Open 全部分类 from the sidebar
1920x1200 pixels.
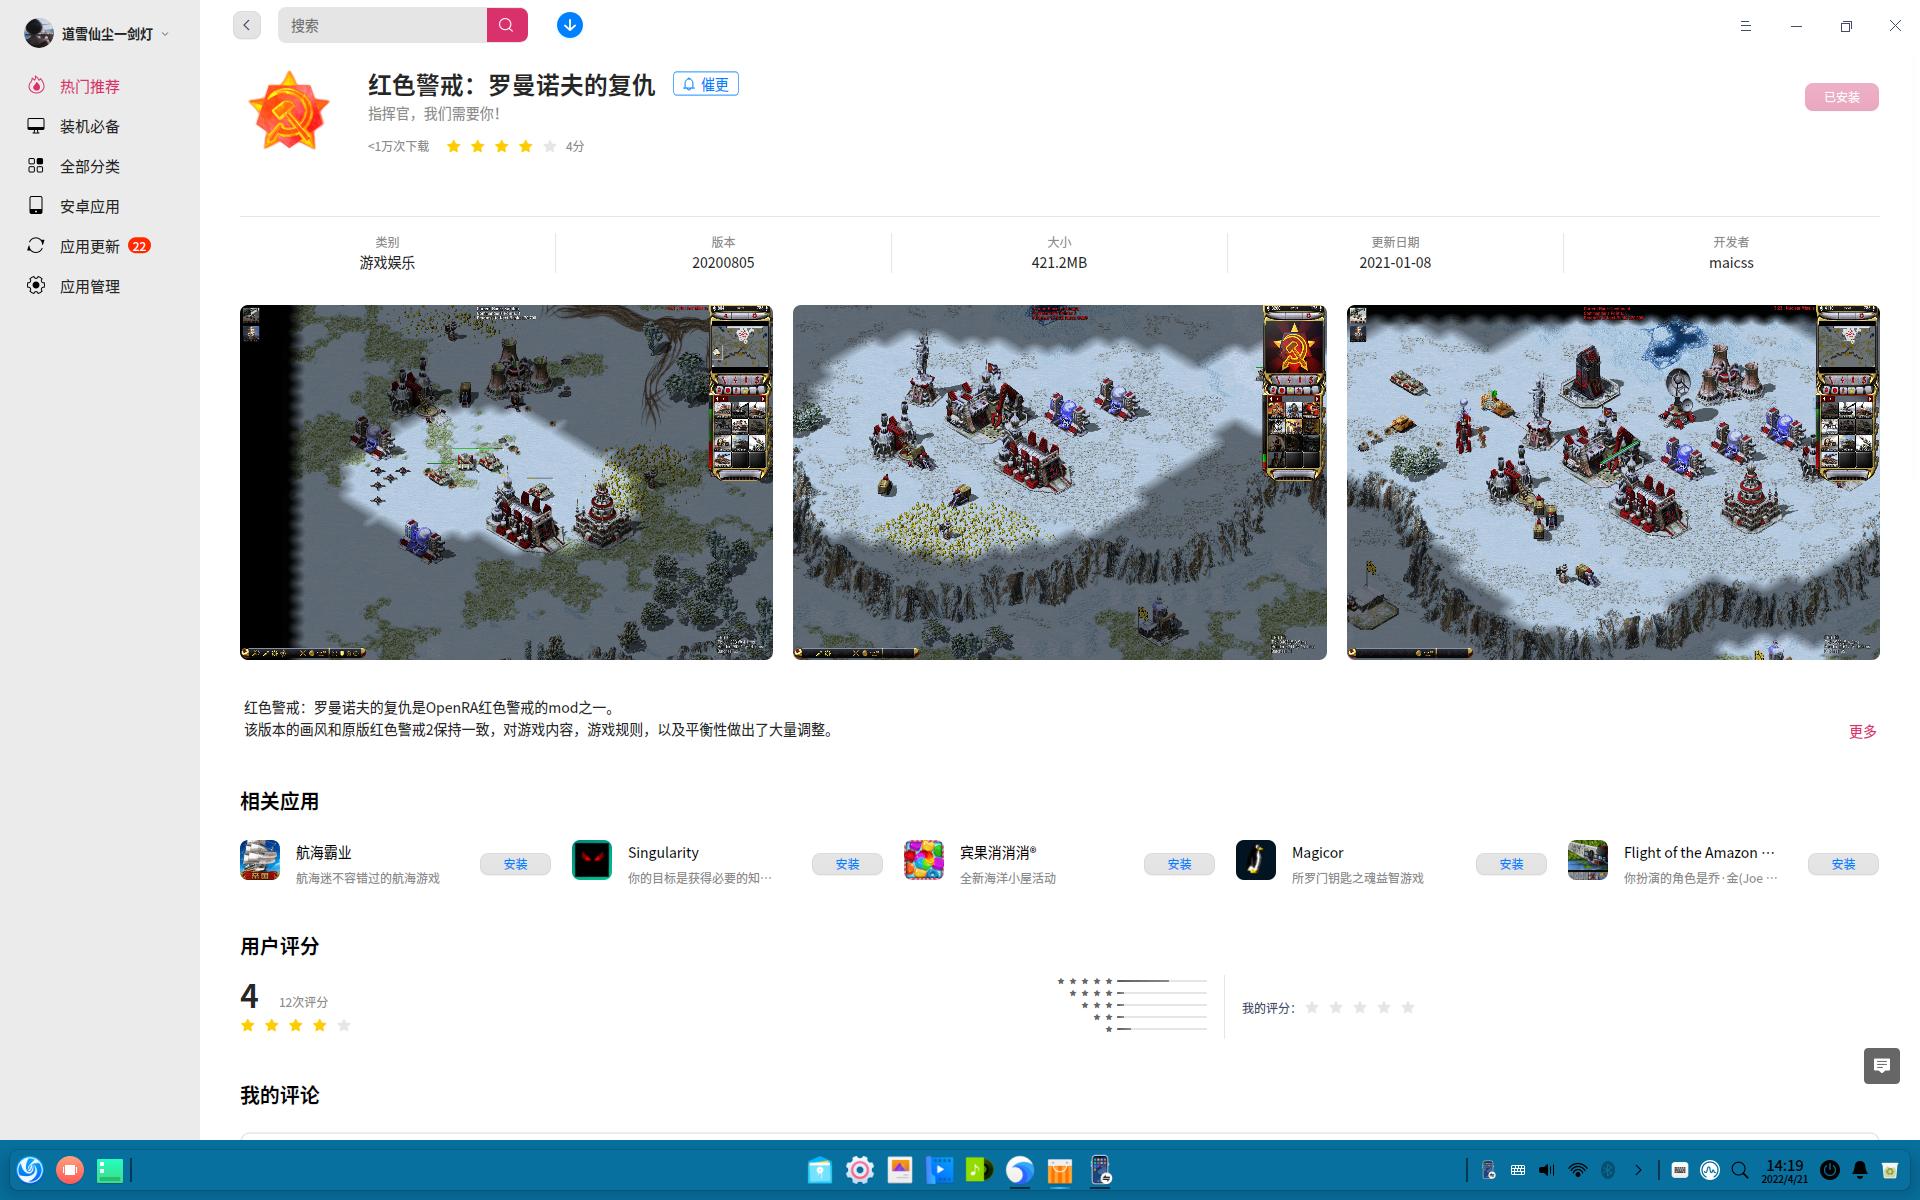click(x=89, y=166)
